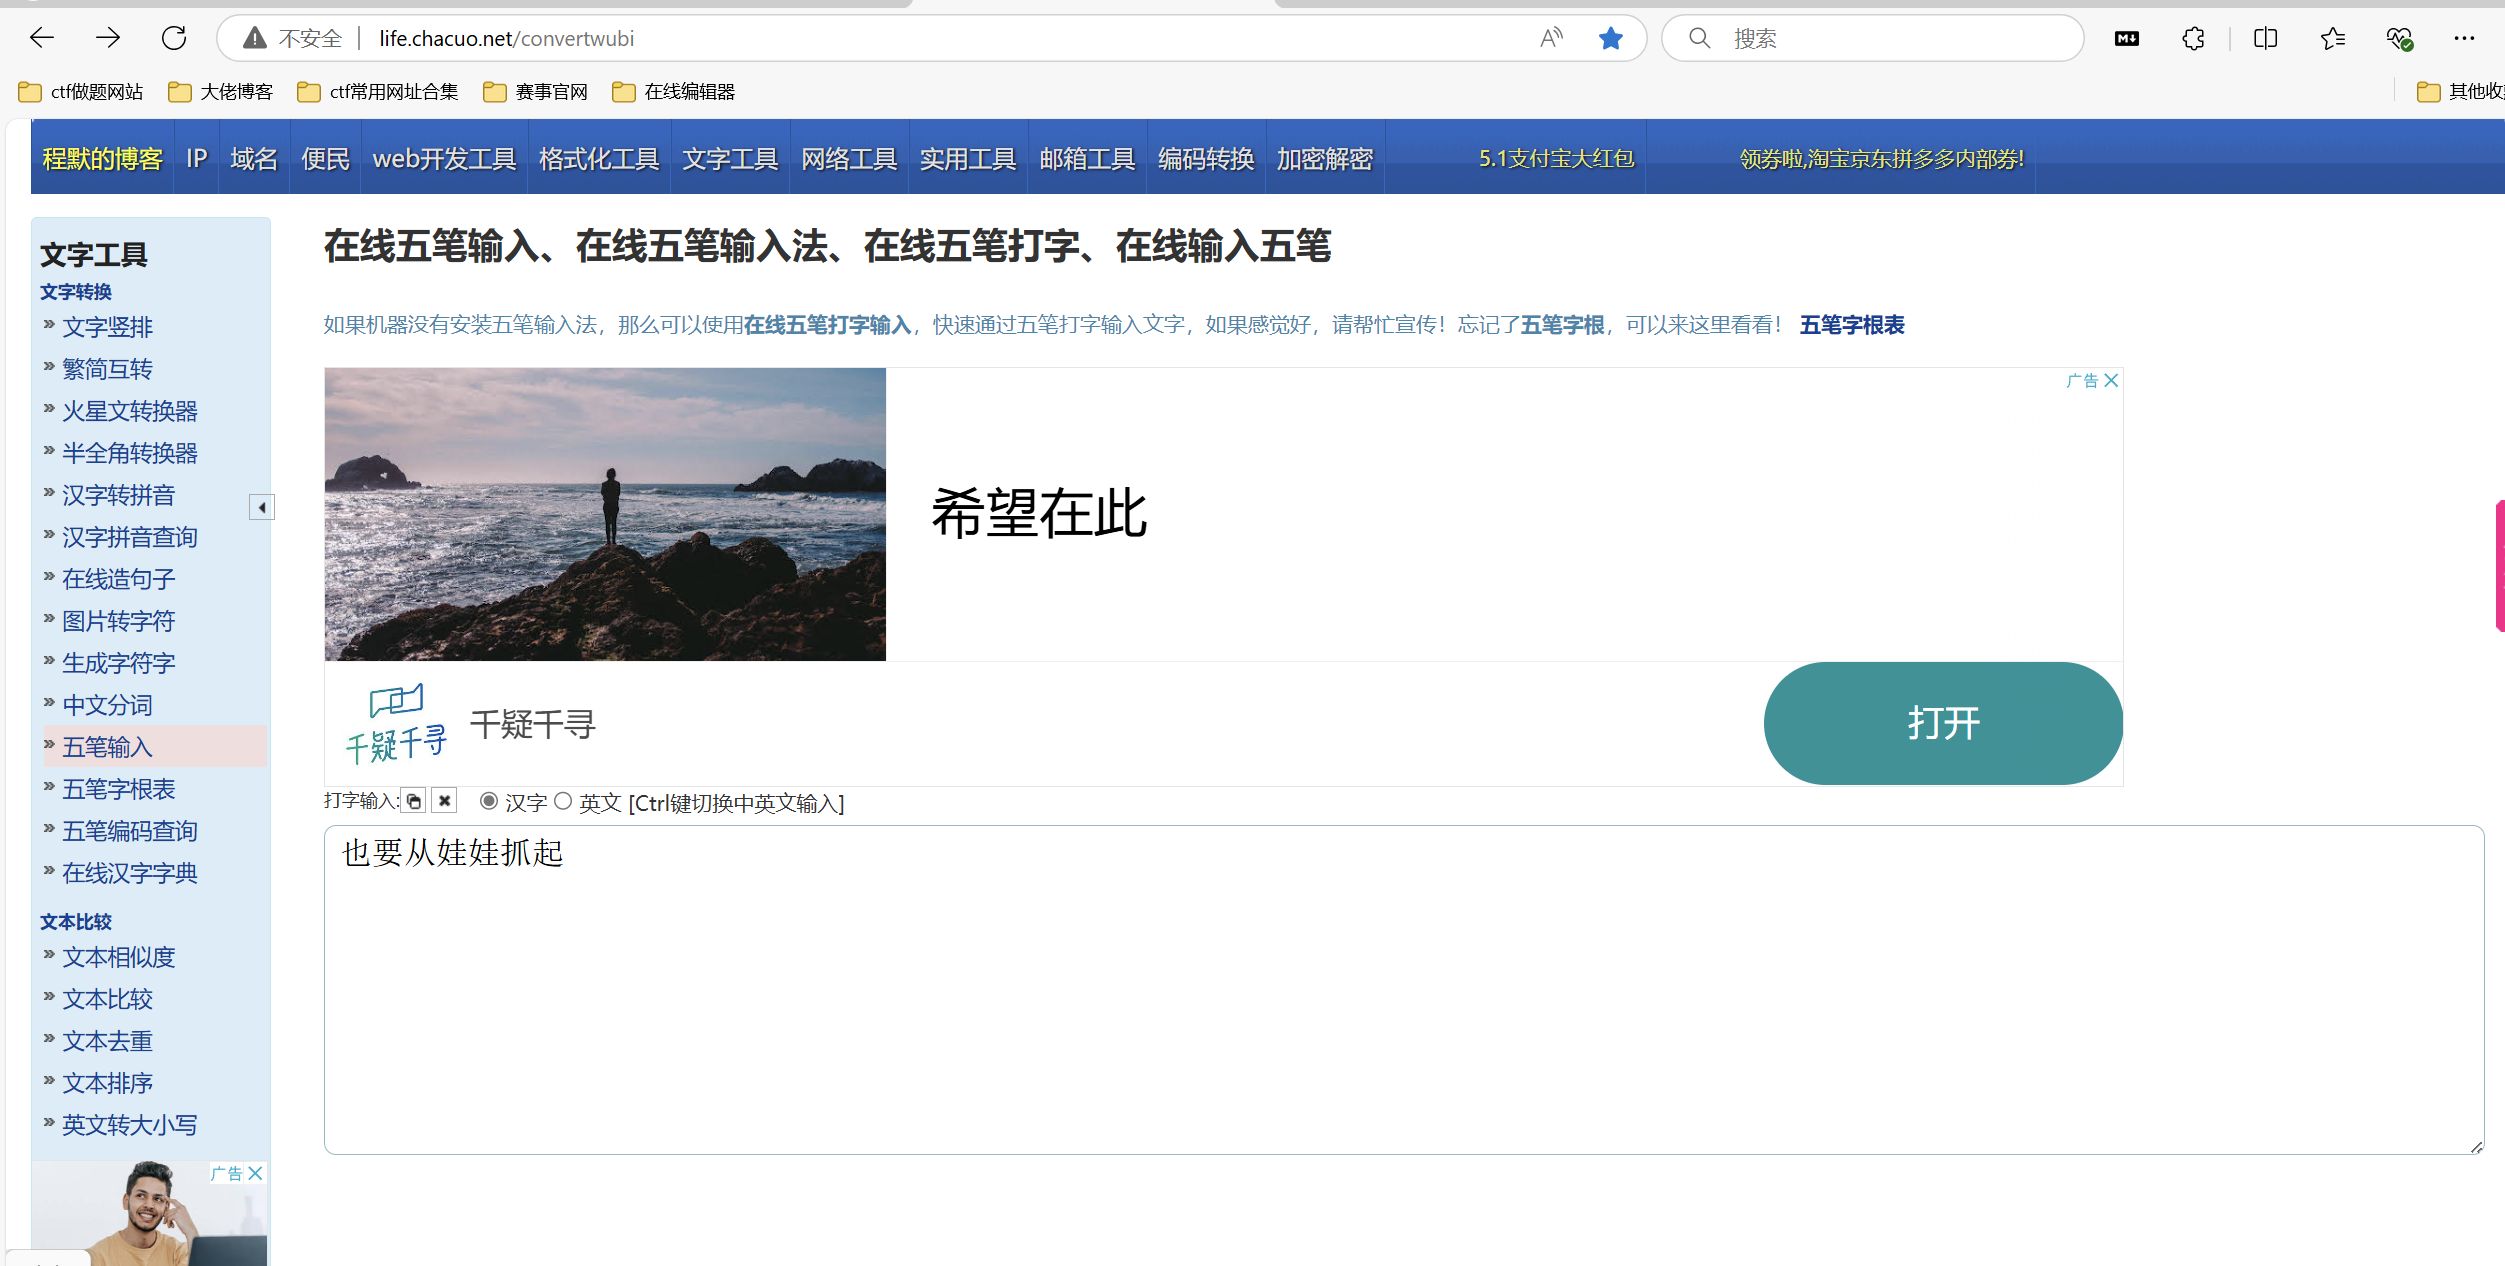Open the 程默的博客 menu item
The width and height of the screenshot is (2505, 1266).
click(x=103, y=159)
